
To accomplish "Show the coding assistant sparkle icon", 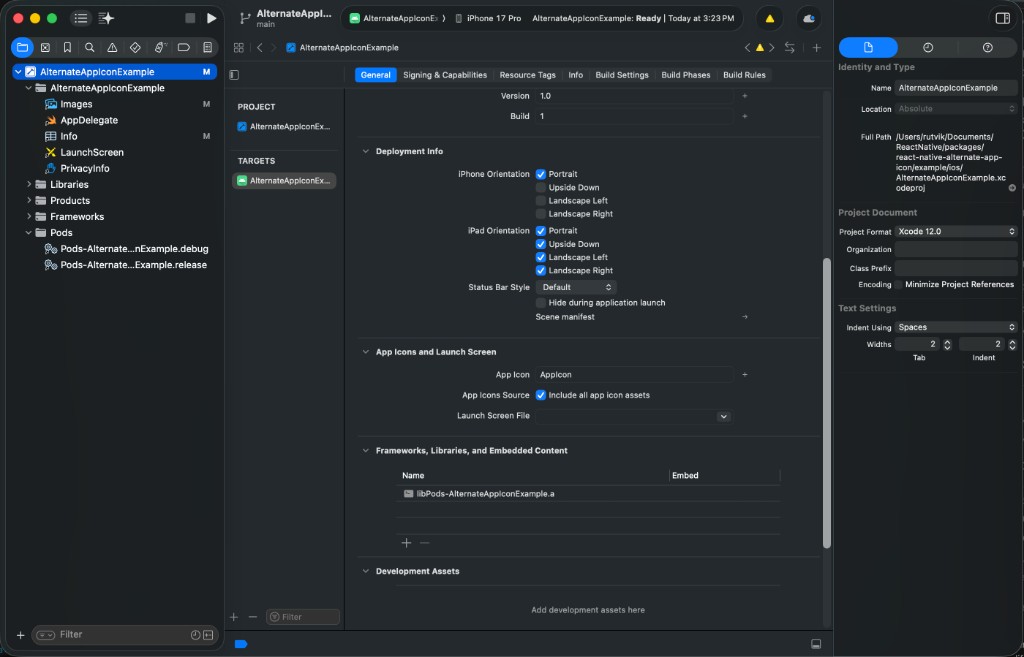I will [106, 18].
